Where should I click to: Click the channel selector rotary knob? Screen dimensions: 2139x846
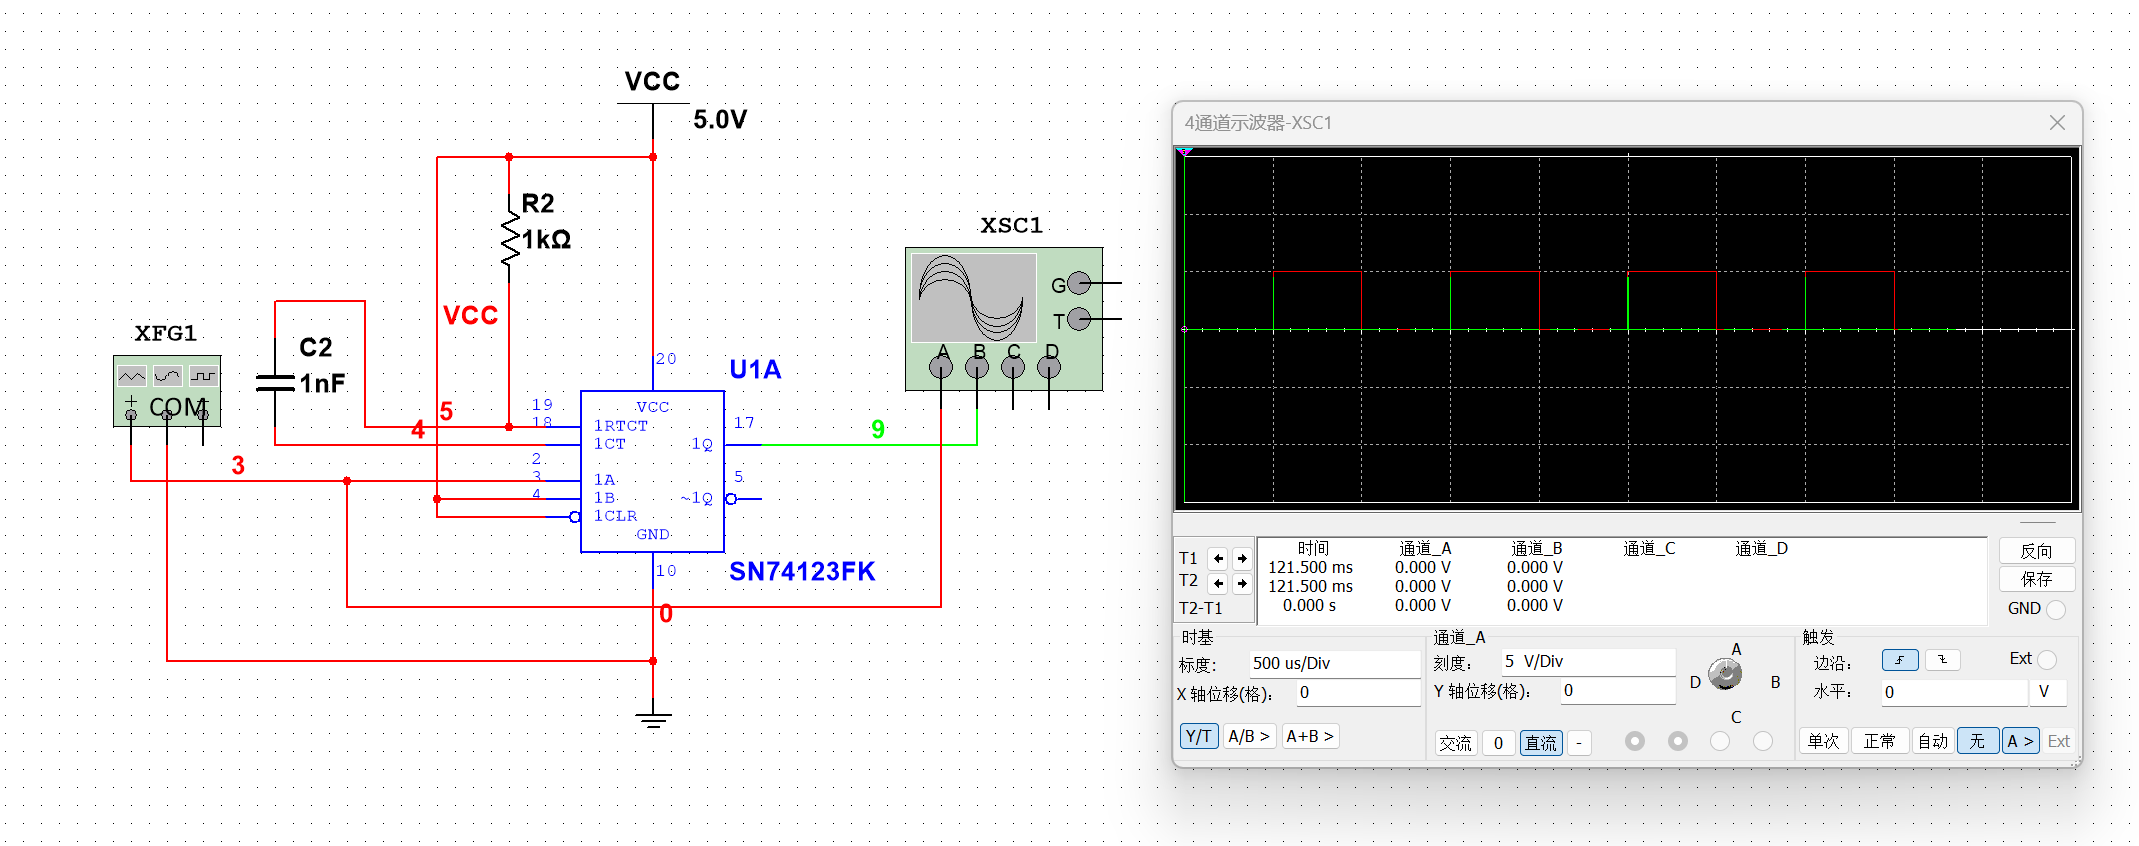[x=1725, y=675]
